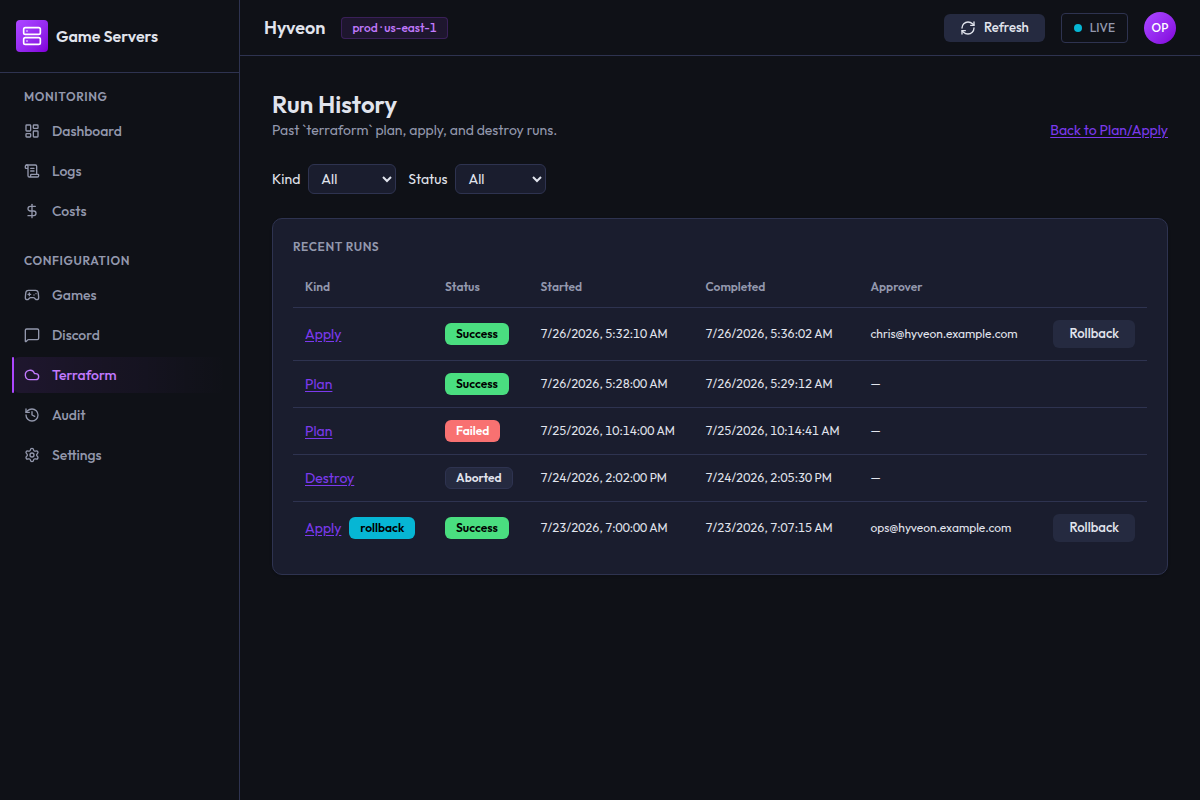This screenshot has width=1200, height=800.
Task: Click completed time 7/26/2026, 5:36:02 AM
Action: [x=769, y=334]
